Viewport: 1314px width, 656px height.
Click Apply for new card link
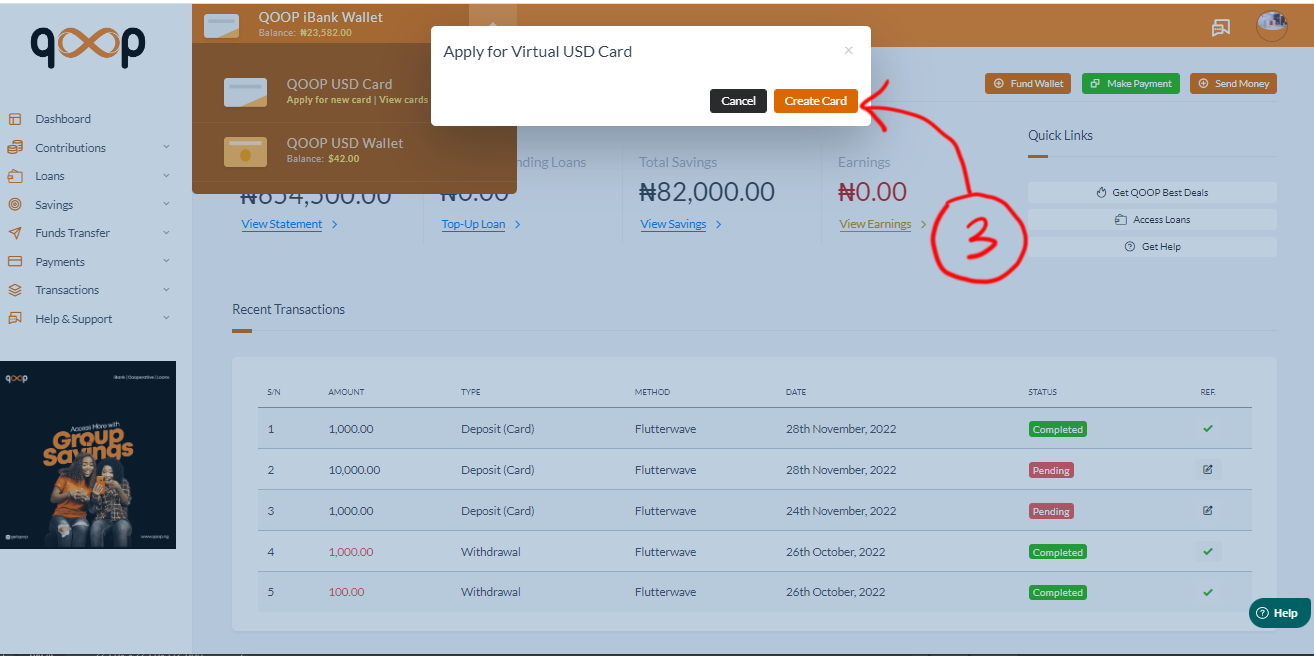(x=328, y=100)
